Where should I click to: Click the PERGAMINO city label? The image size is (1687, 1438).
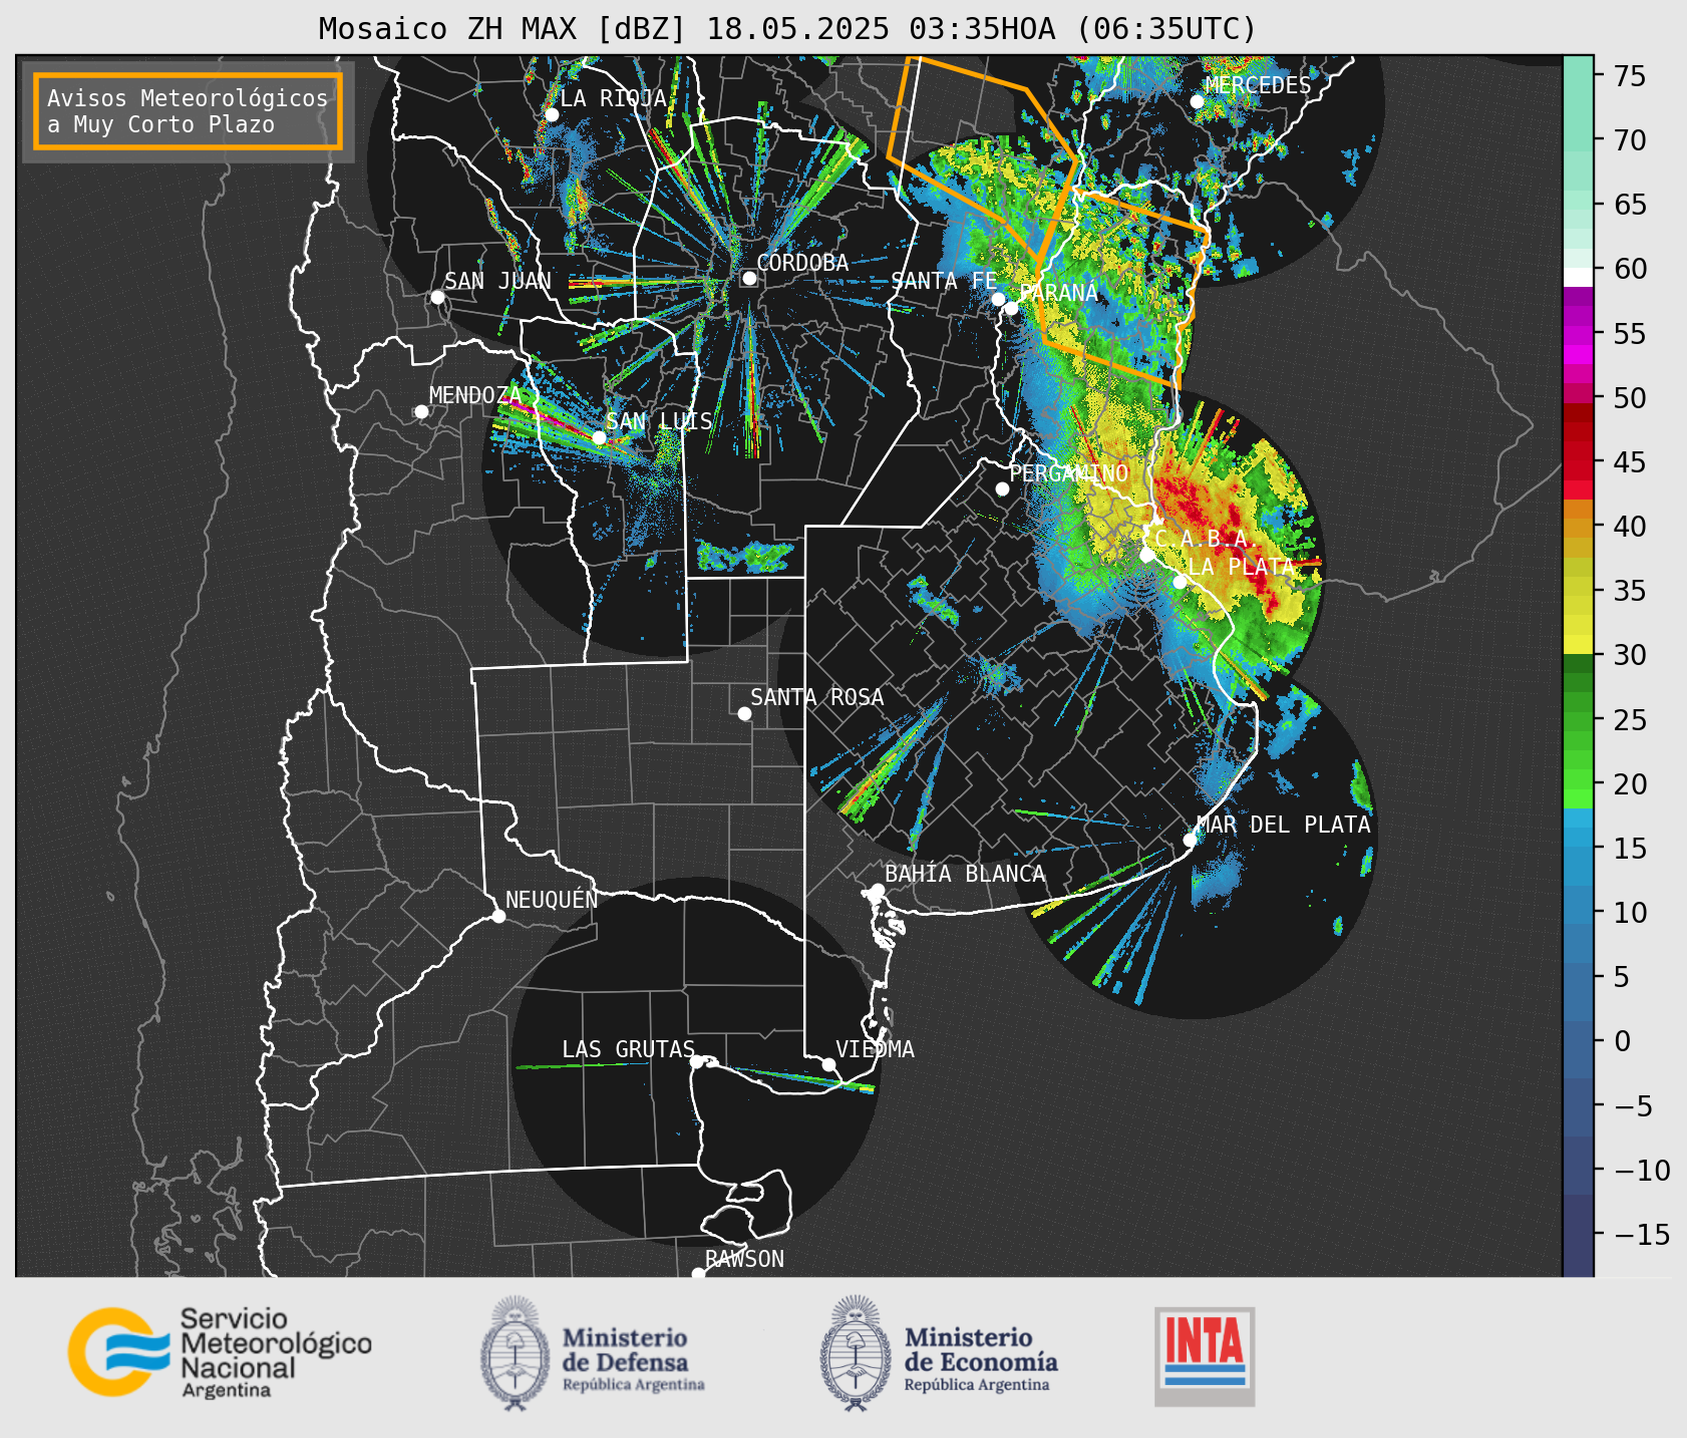[x=1069, y=473]
